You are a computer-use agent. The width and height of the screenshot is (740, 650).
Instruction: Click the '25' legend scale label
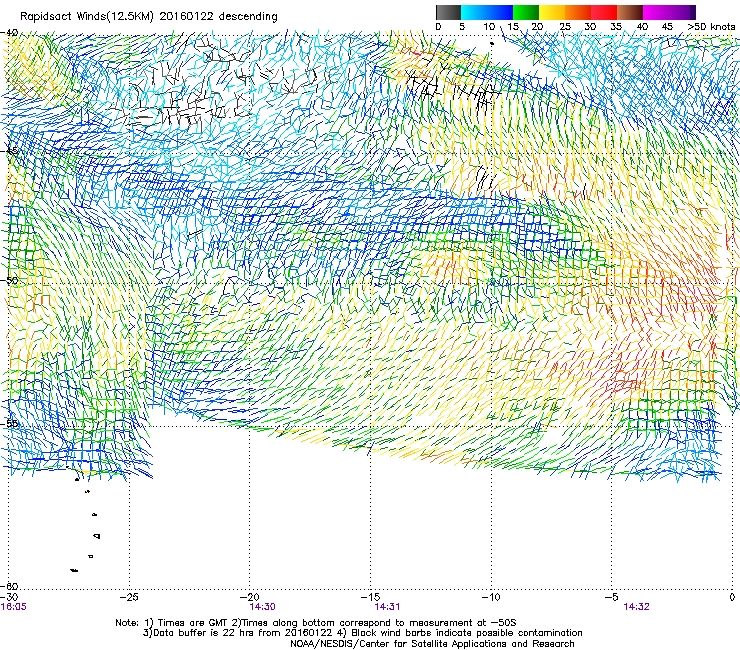(x=565, y=27)
